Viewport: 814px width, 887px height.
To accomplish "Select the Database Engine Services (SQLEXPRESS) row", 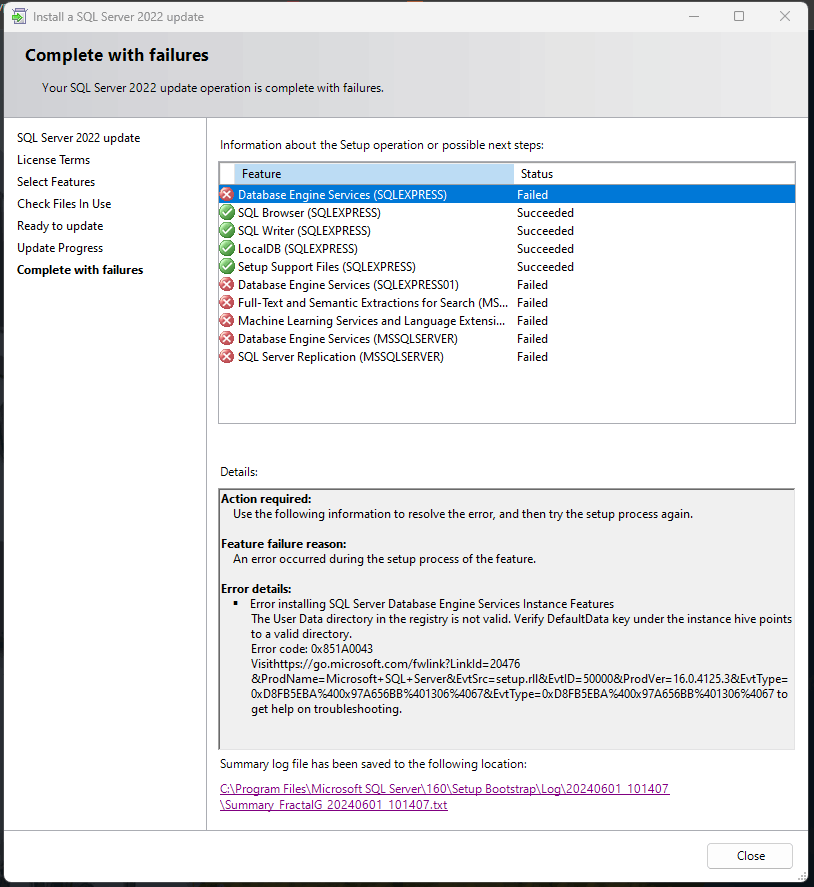I will [507, 195].
